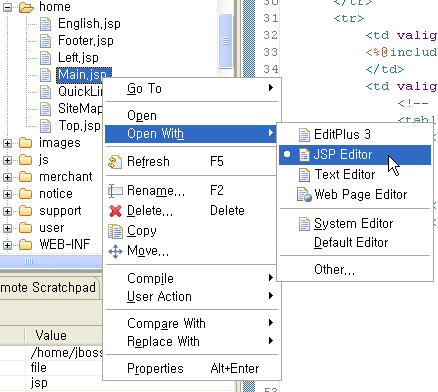This screenshot has height=392, width=438.
Task: Click the Footer.jsp file icon
Action: tap(46, 41)
